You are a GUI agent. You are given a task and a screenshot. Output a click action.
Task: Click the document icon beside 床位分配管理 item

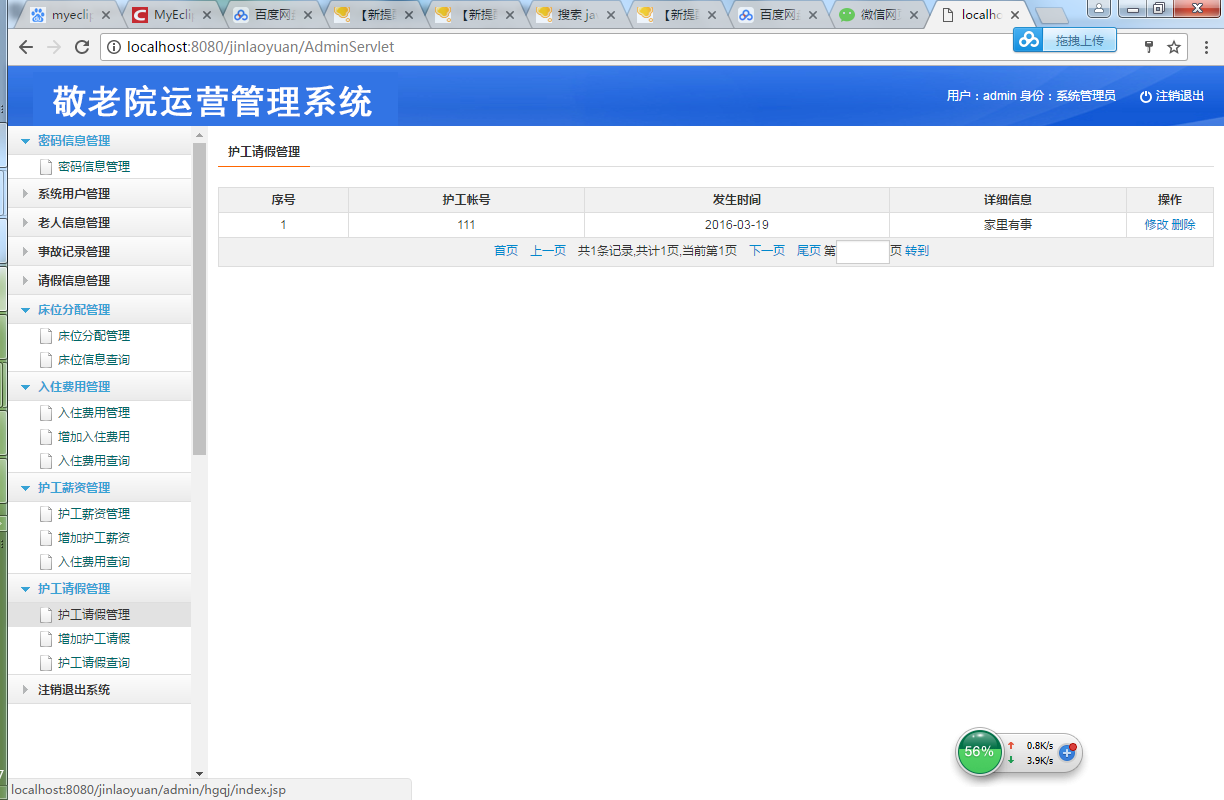(45, 336)
